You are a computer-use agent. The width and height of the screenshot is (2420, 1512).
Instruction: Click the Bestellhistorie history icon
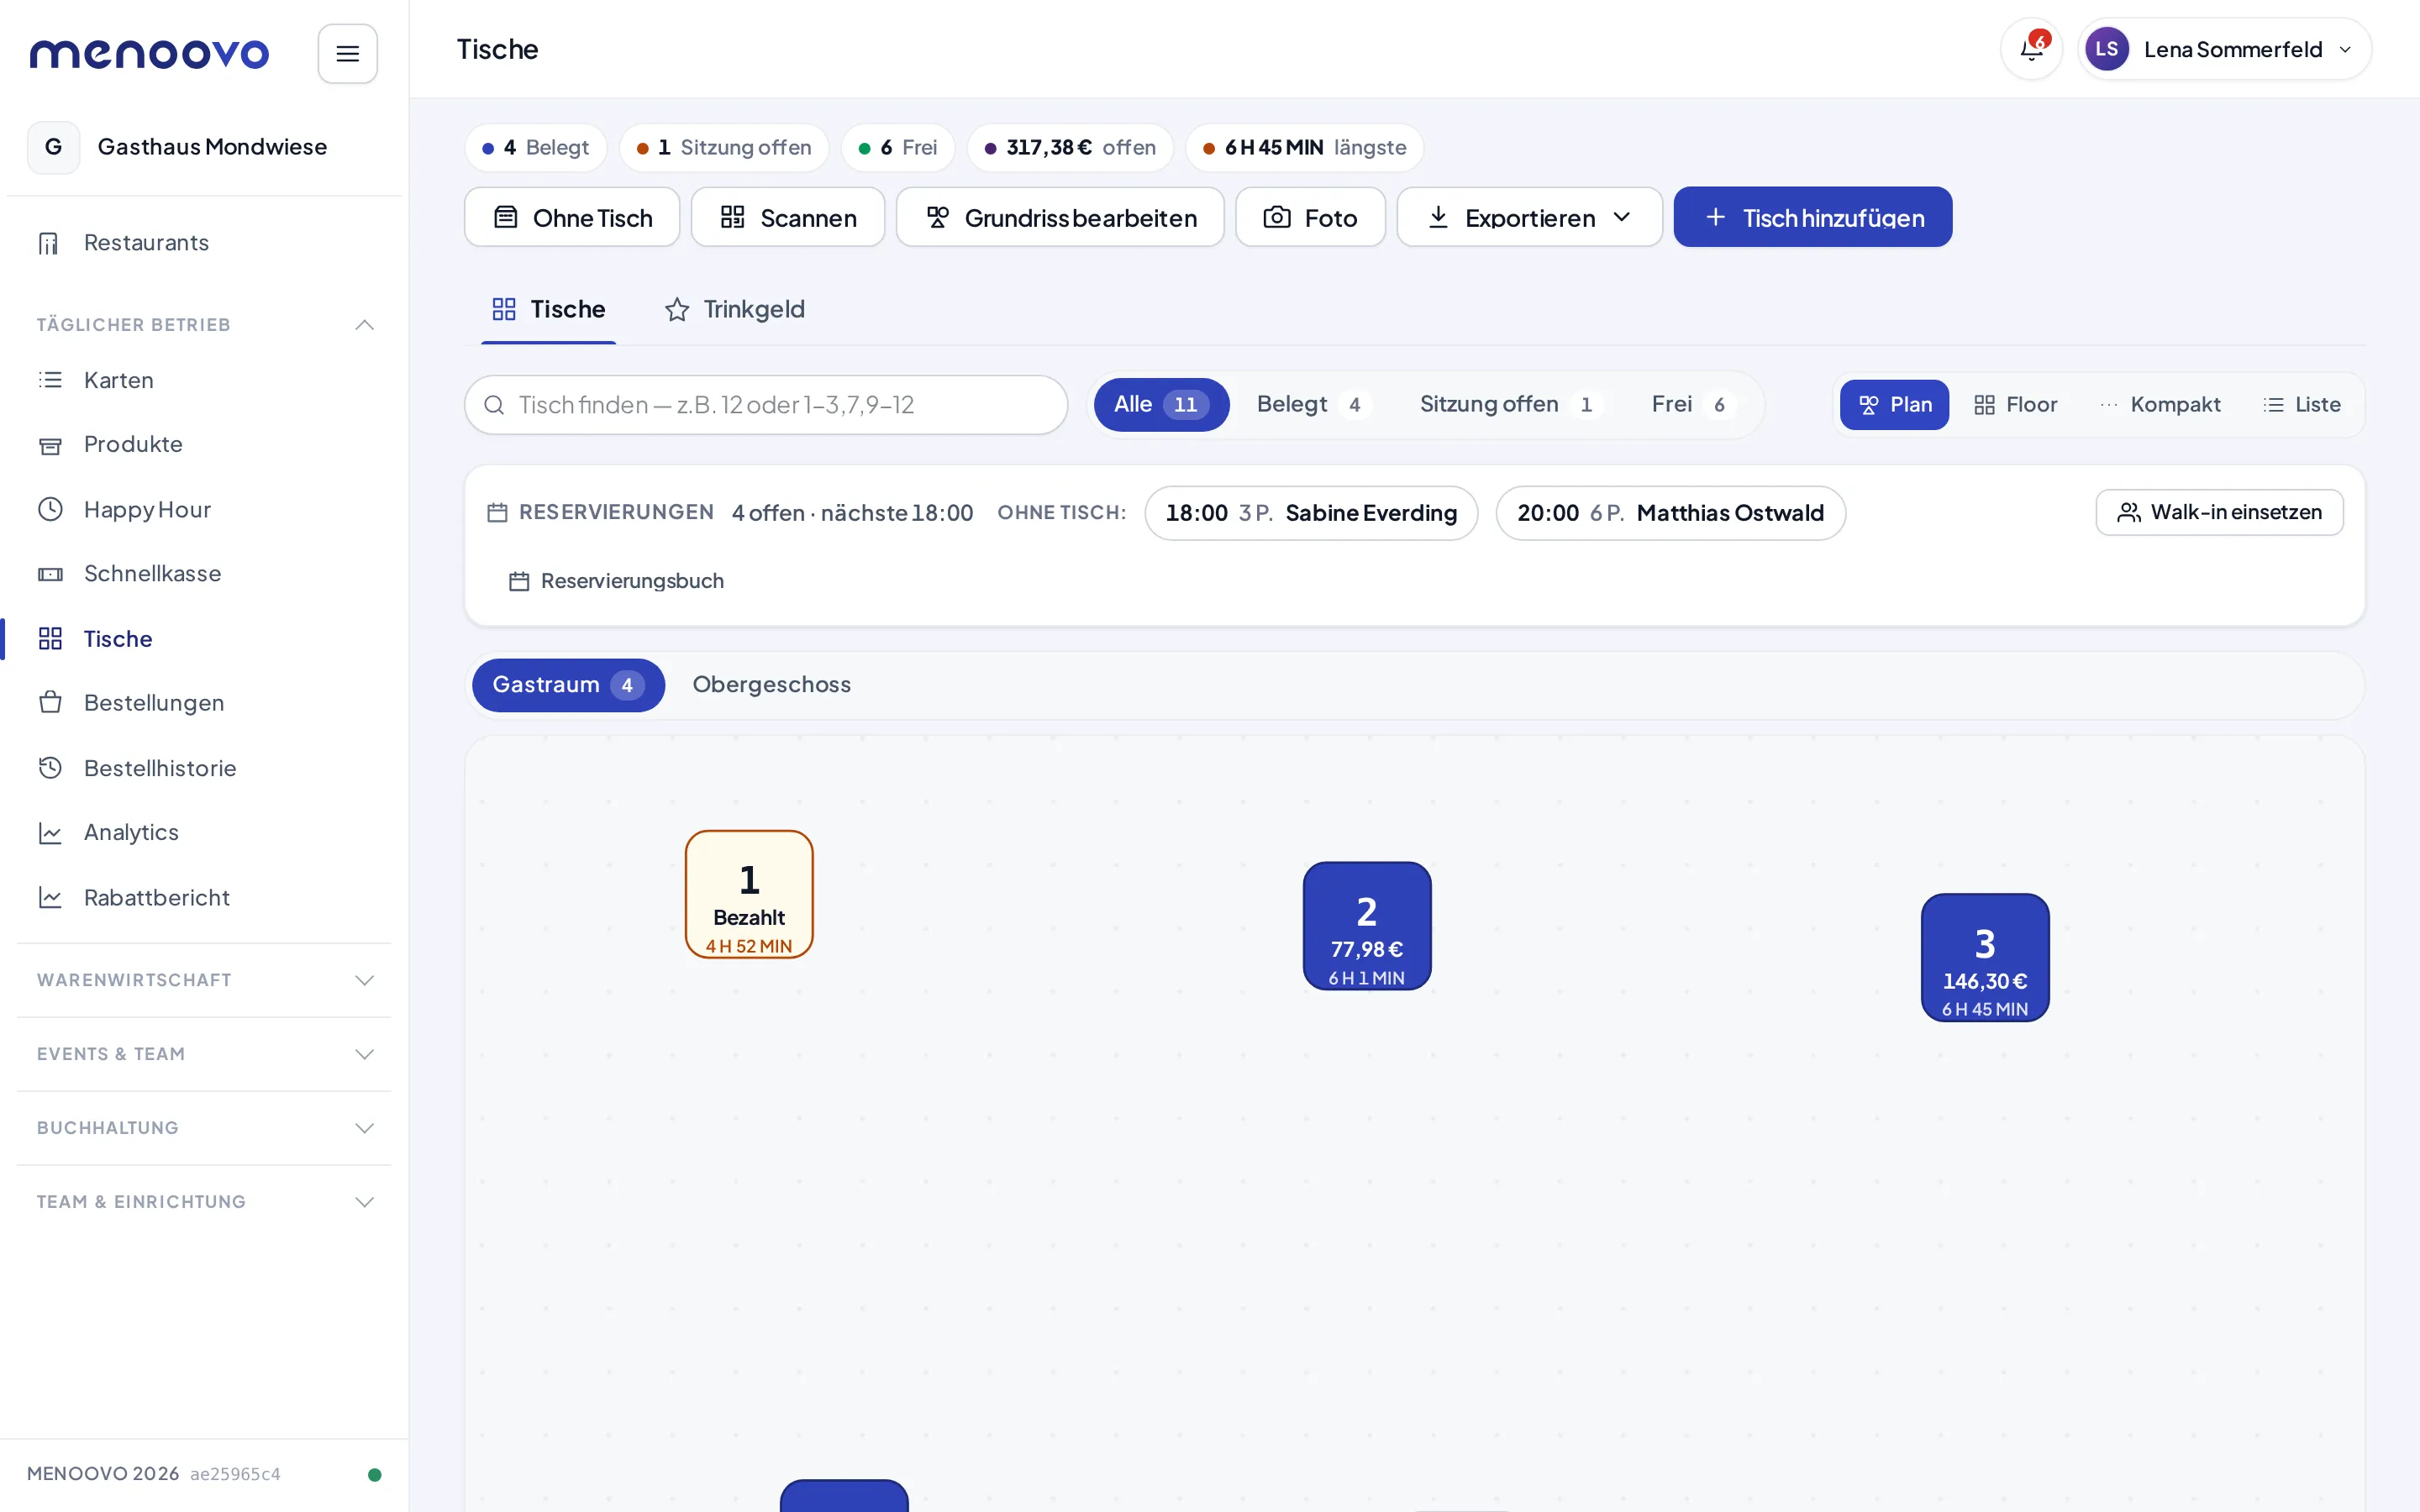coord(50,768)
